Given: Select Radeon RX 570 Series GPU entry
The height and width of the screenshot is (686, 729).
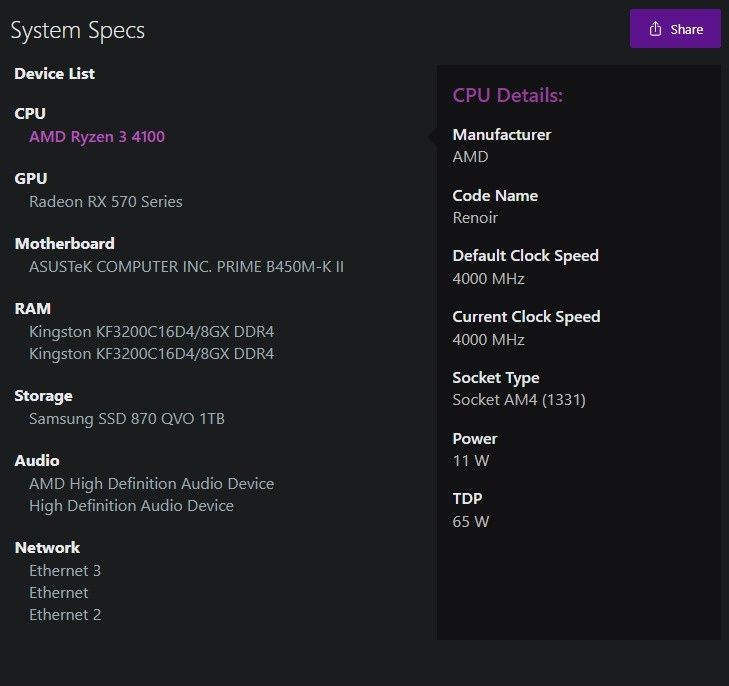Looking at the screenshot, I should pyautogui.click(x=106, y=202).
